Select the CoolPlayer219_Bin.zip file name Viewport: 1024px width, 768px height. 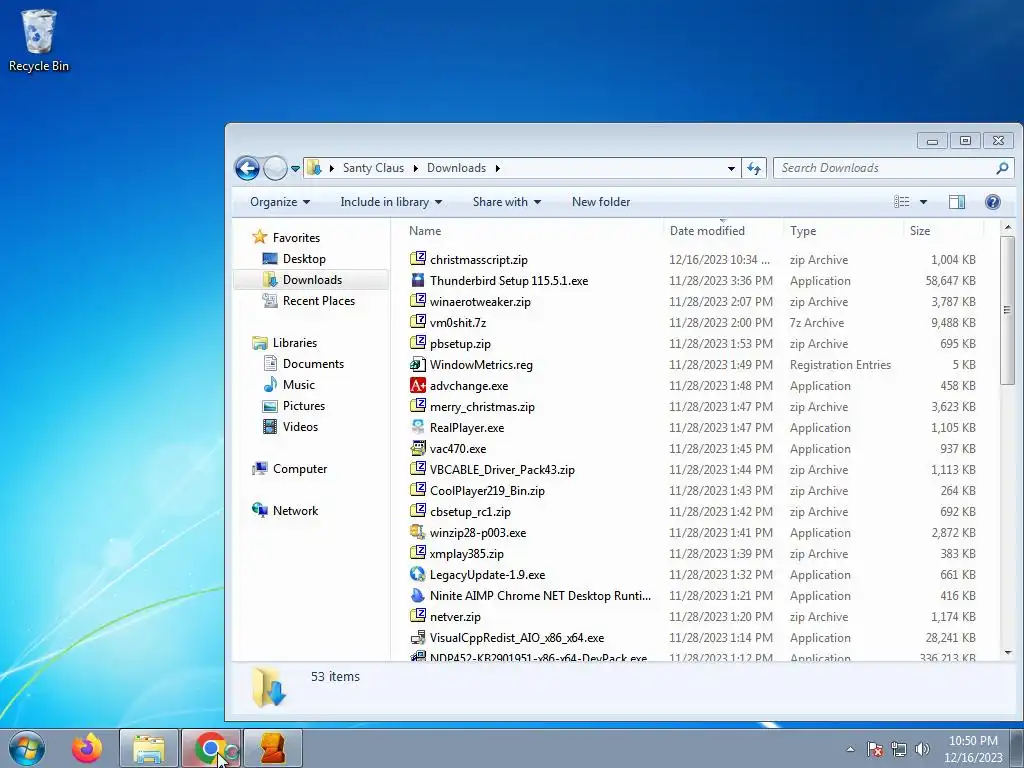(x=487, y=490)
